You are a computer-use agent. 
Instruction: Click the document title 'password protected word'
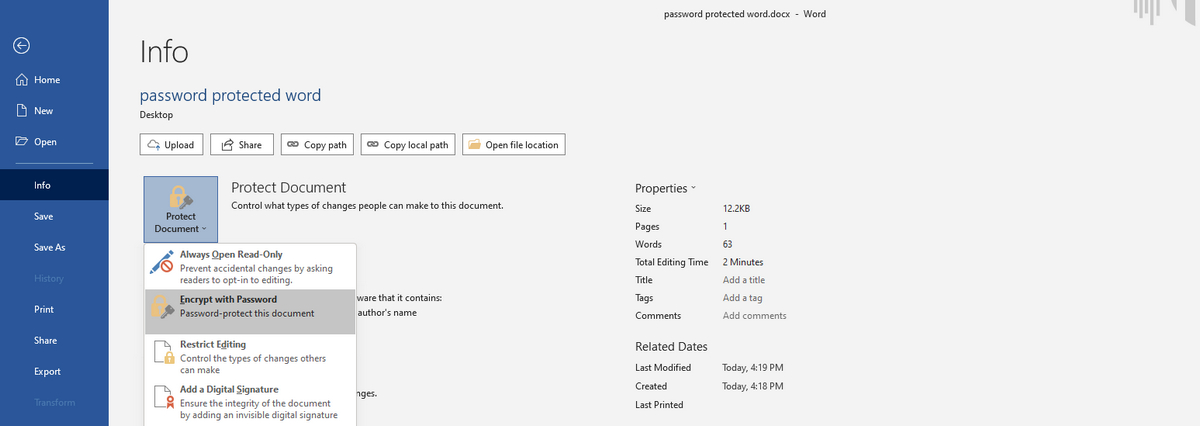pos(230,96)
